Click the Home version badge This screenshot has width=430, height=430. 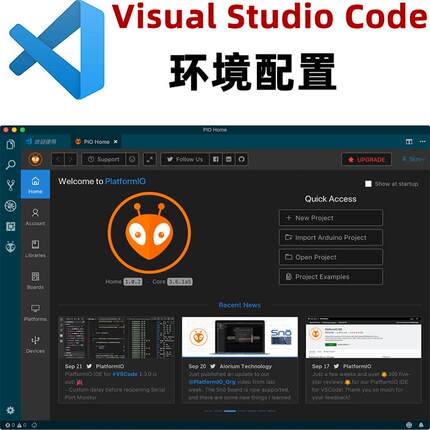pos(133,282)
